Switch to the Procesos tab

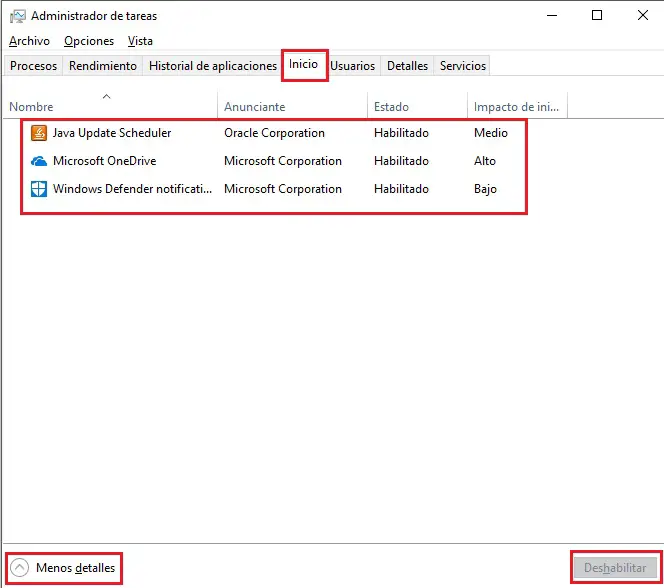click(33, 66)
